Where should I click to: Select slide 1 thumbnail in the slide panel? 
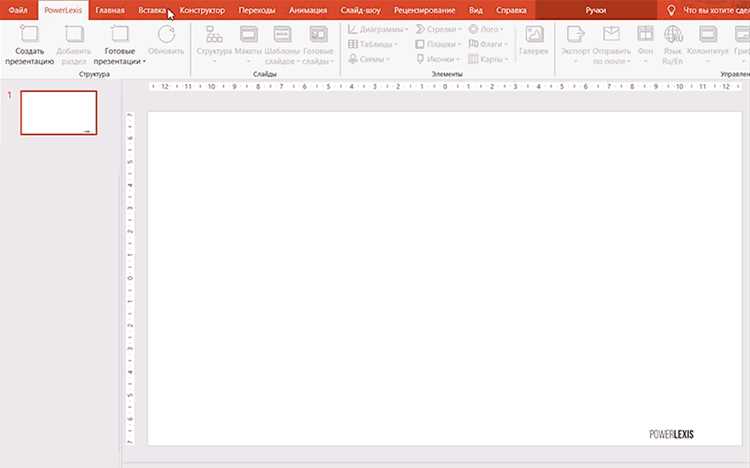pos(59,113)
